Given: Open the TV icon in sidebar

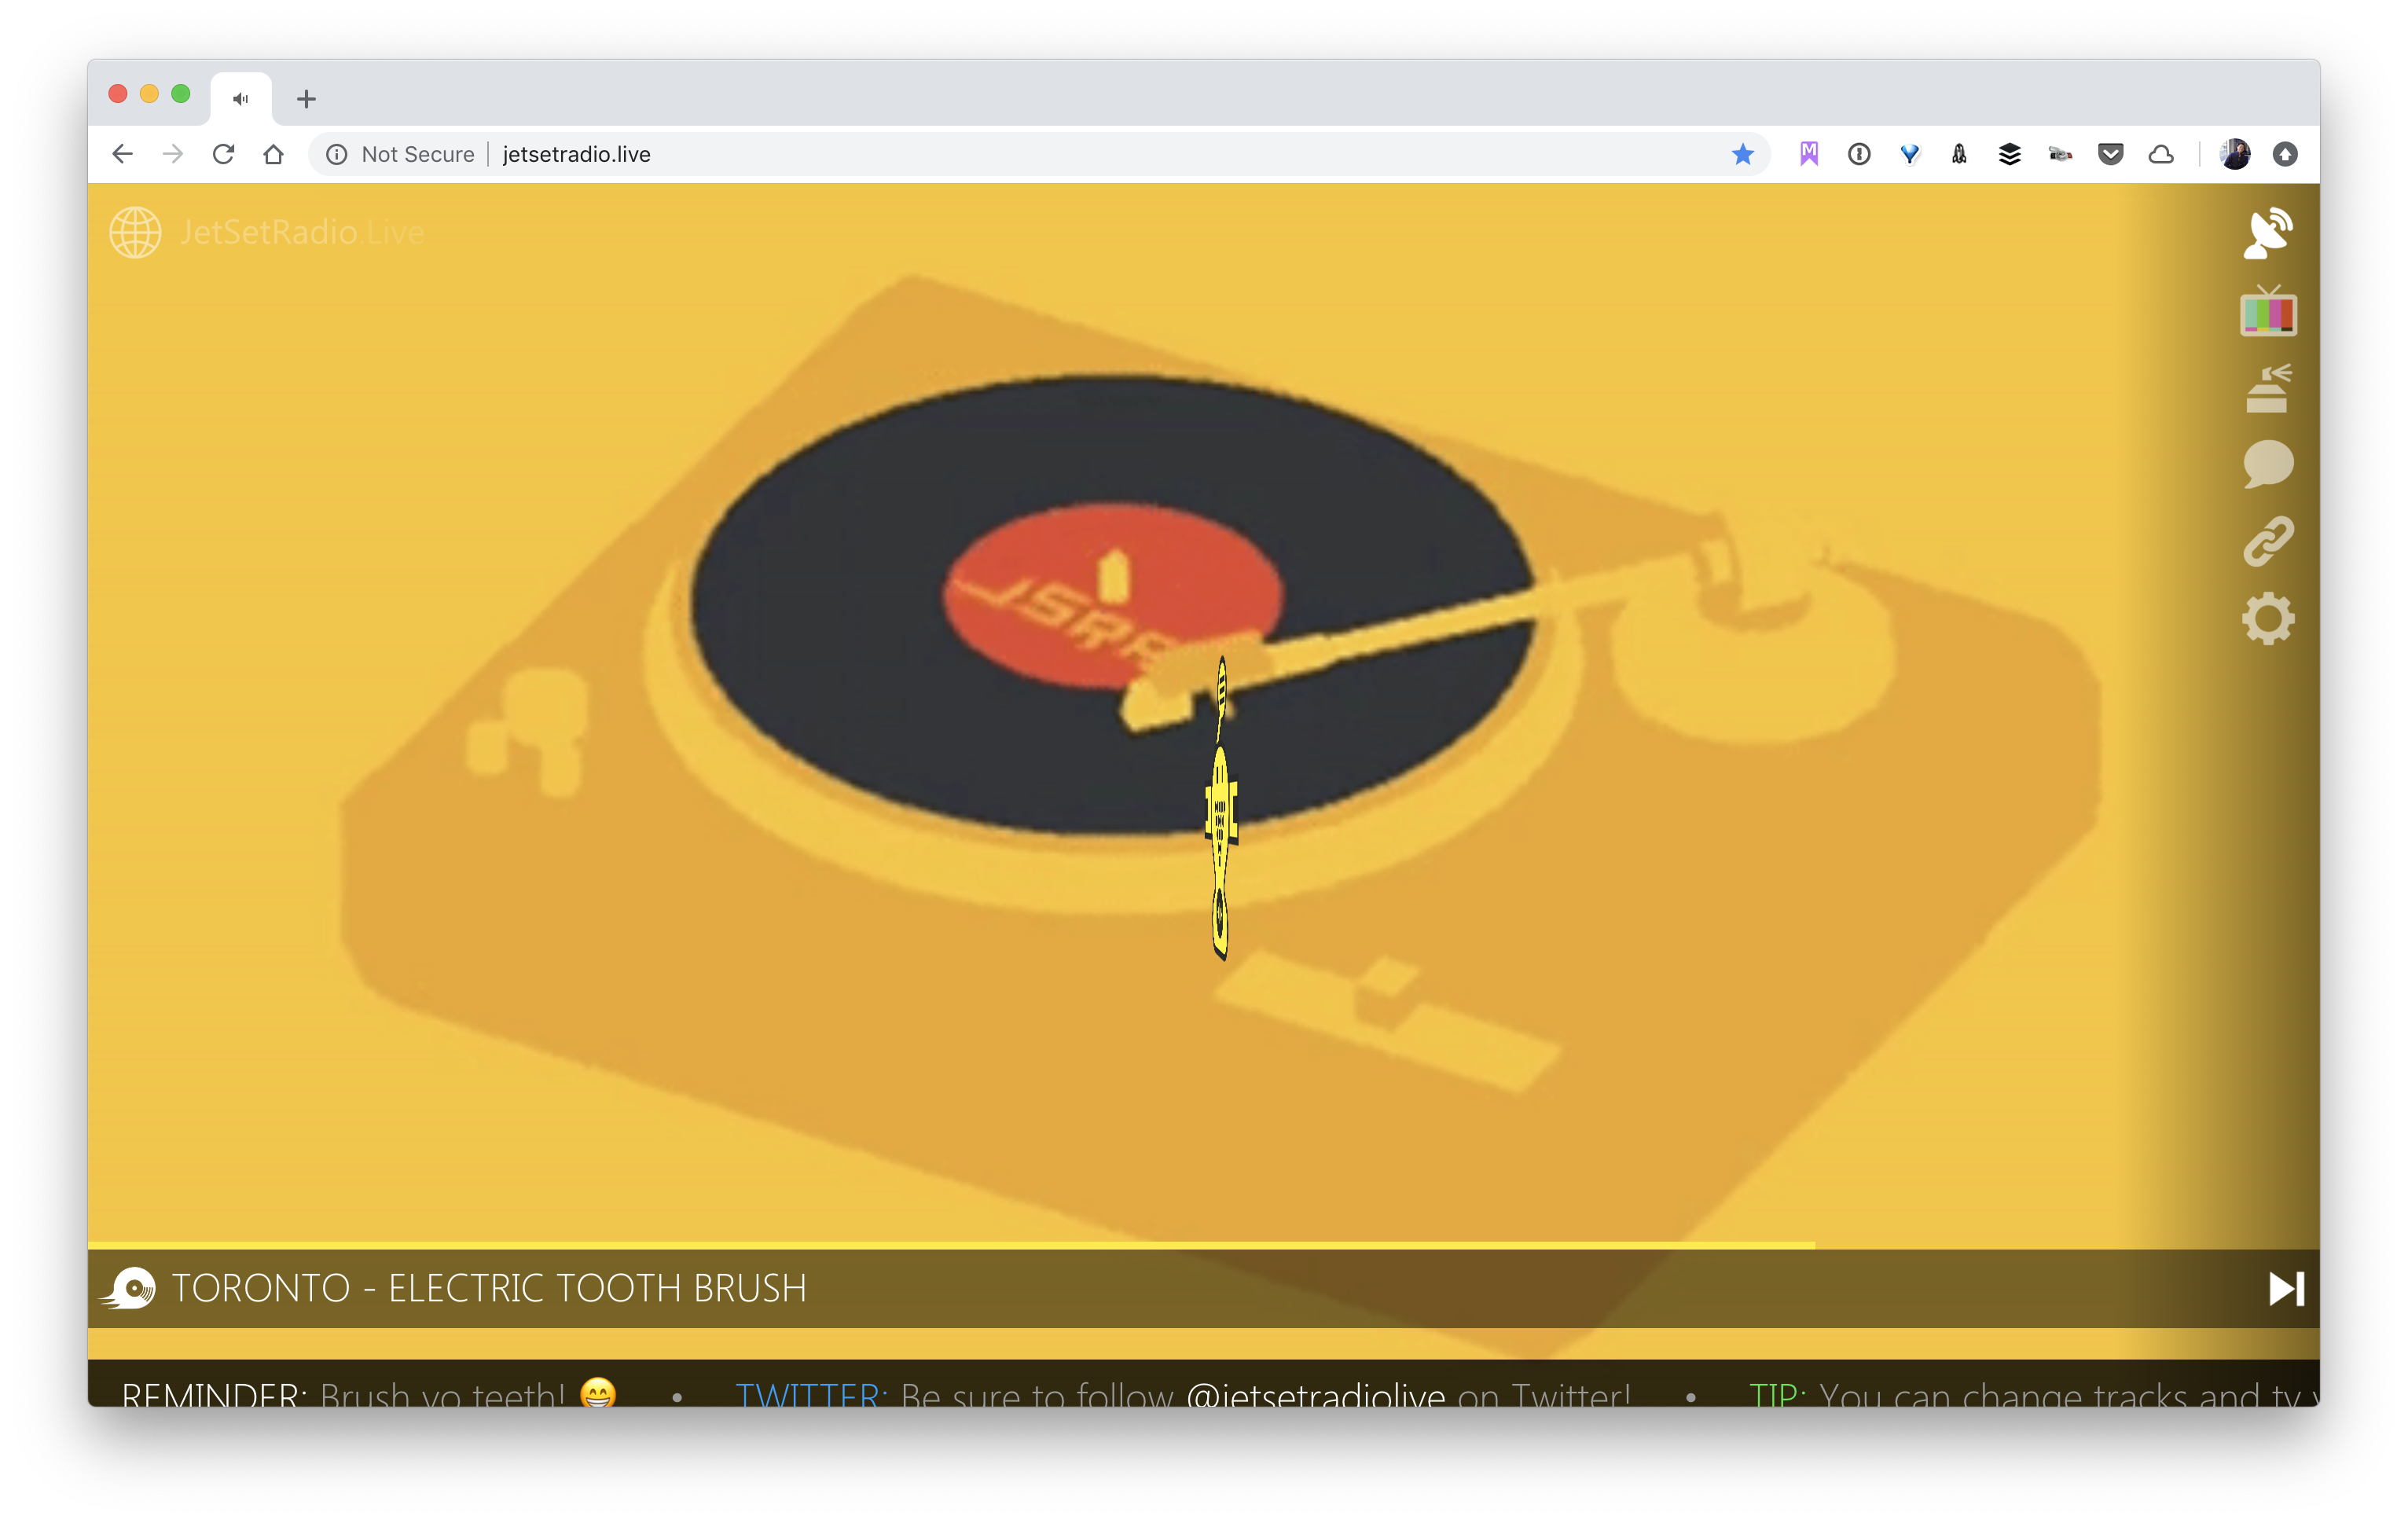Looking at the screenshot, I should [x=2267, y=312].
